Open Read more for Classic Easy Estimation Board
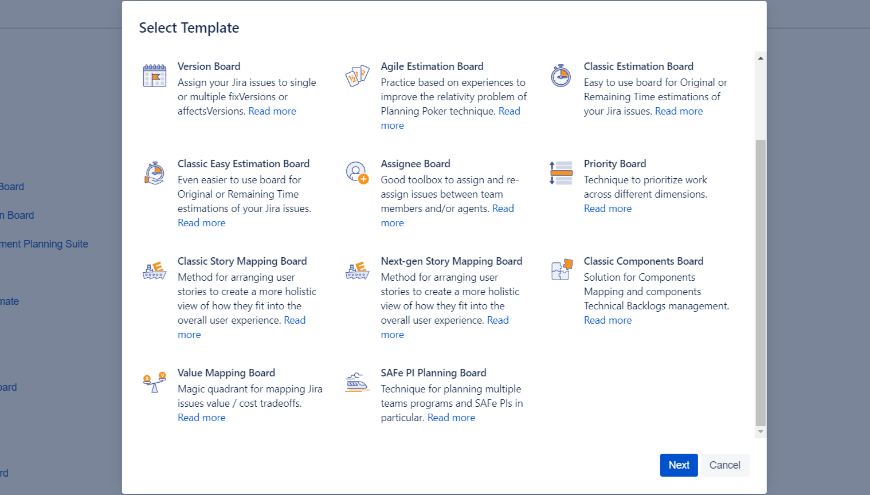 coord(201,223)
